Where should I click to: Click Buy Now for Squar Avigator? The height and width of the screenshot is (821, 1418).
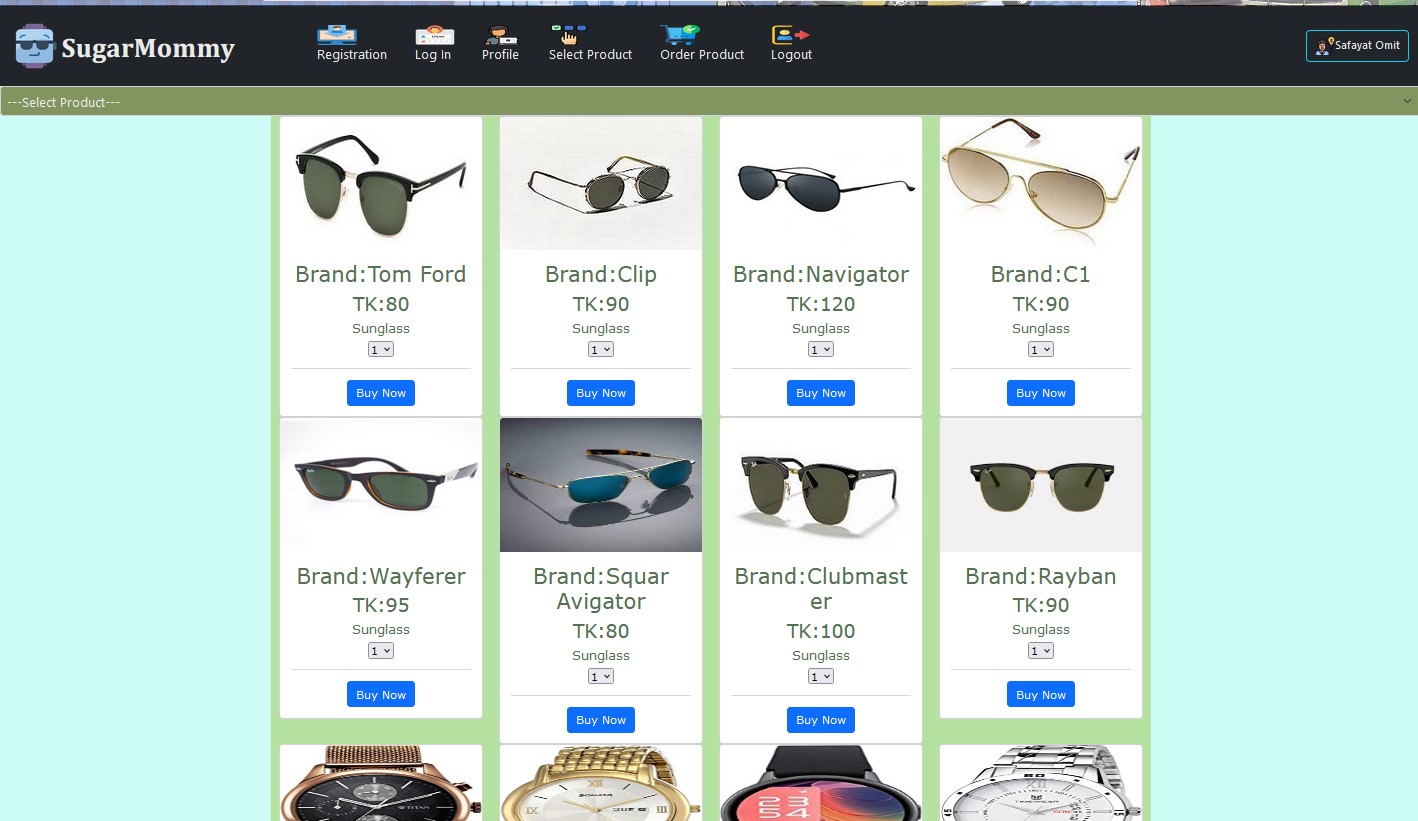click(601, 720)
